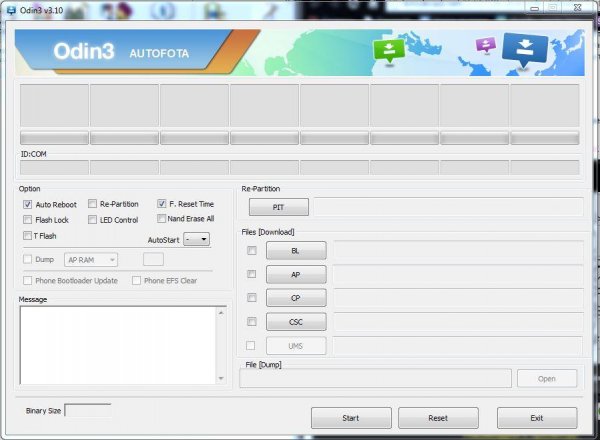600x440 pixels.
Task: Click the PIT file path field
Action: click(x=448, y=207)
